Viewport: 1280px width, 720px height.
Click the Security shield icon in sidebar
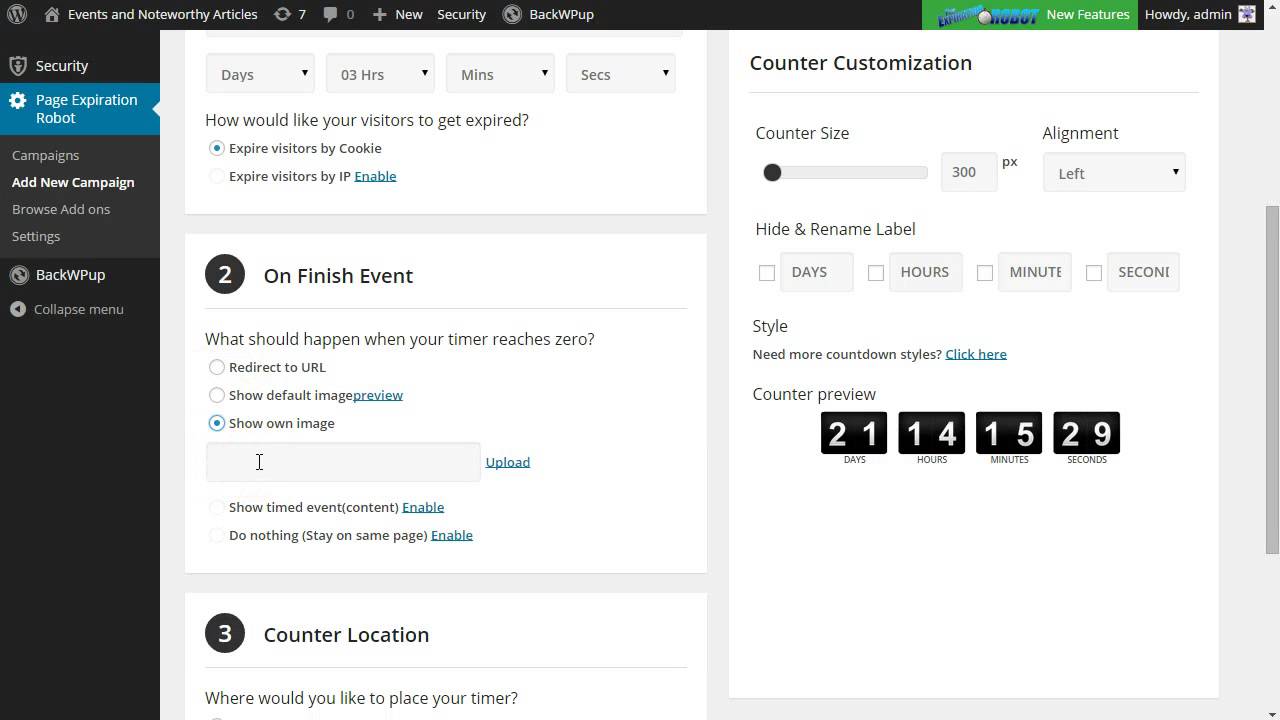[x=17, y=66]
